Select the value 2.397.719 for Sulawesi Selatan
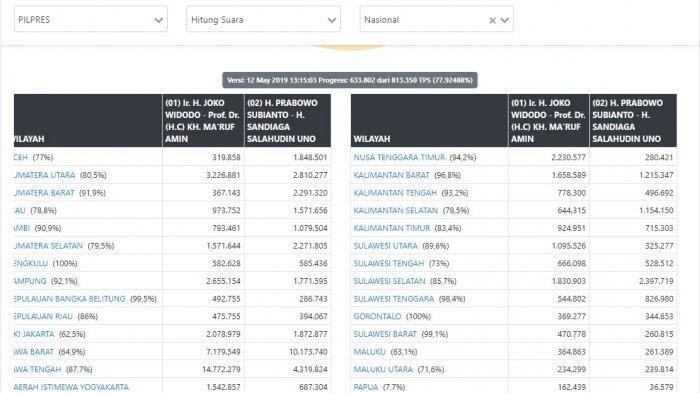The height and width of the screenshot is (393, 700). [656, 281]
